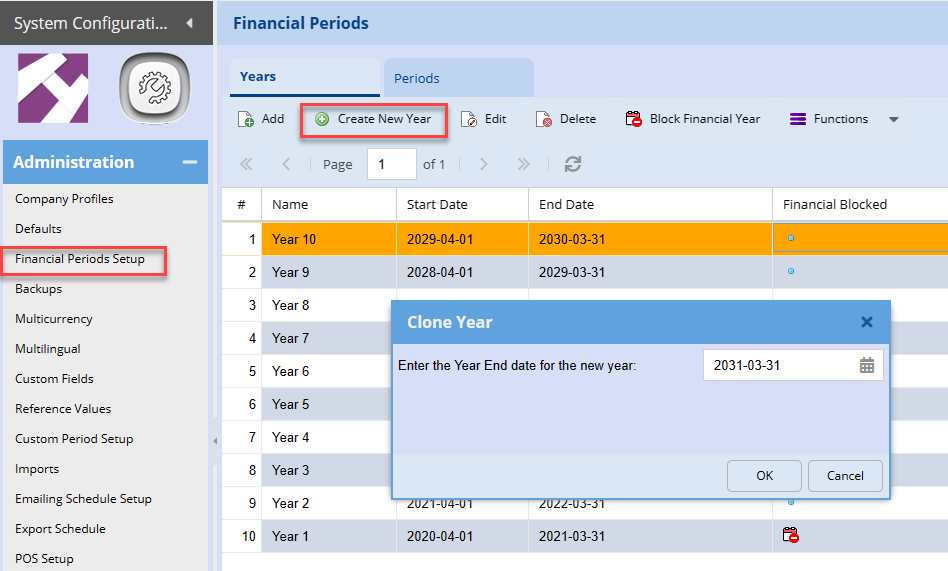Click the purple company logo icon
This screenshot has width=948, height=571.
(x=53, y=89)
